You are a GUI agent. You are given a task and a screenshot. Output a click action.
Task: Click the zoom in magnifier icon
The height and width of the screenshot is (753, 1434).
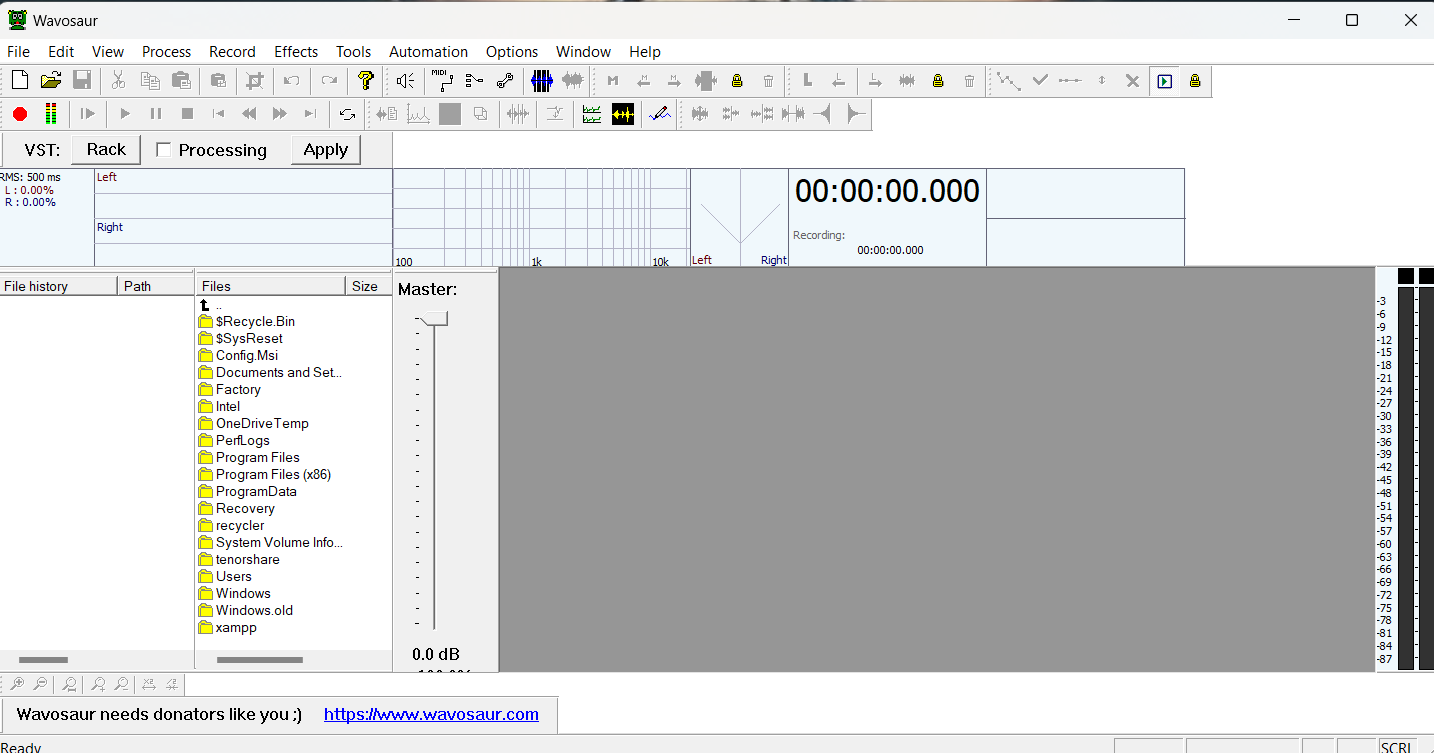pyautogui.click(x=17, y=684)
